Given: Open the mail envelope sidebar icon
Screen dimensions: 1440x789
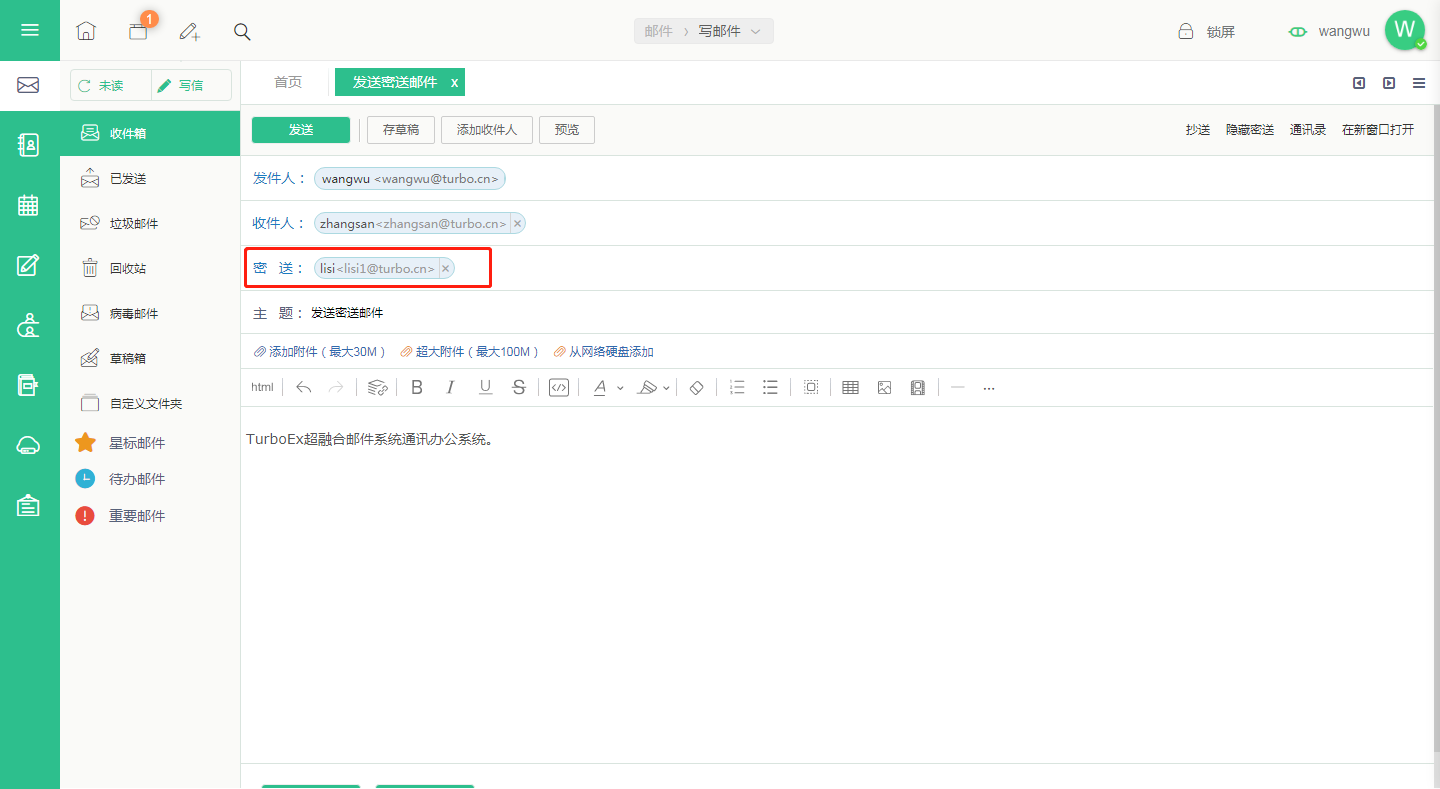Looking at the screenshot, I should tap(29, 85).
